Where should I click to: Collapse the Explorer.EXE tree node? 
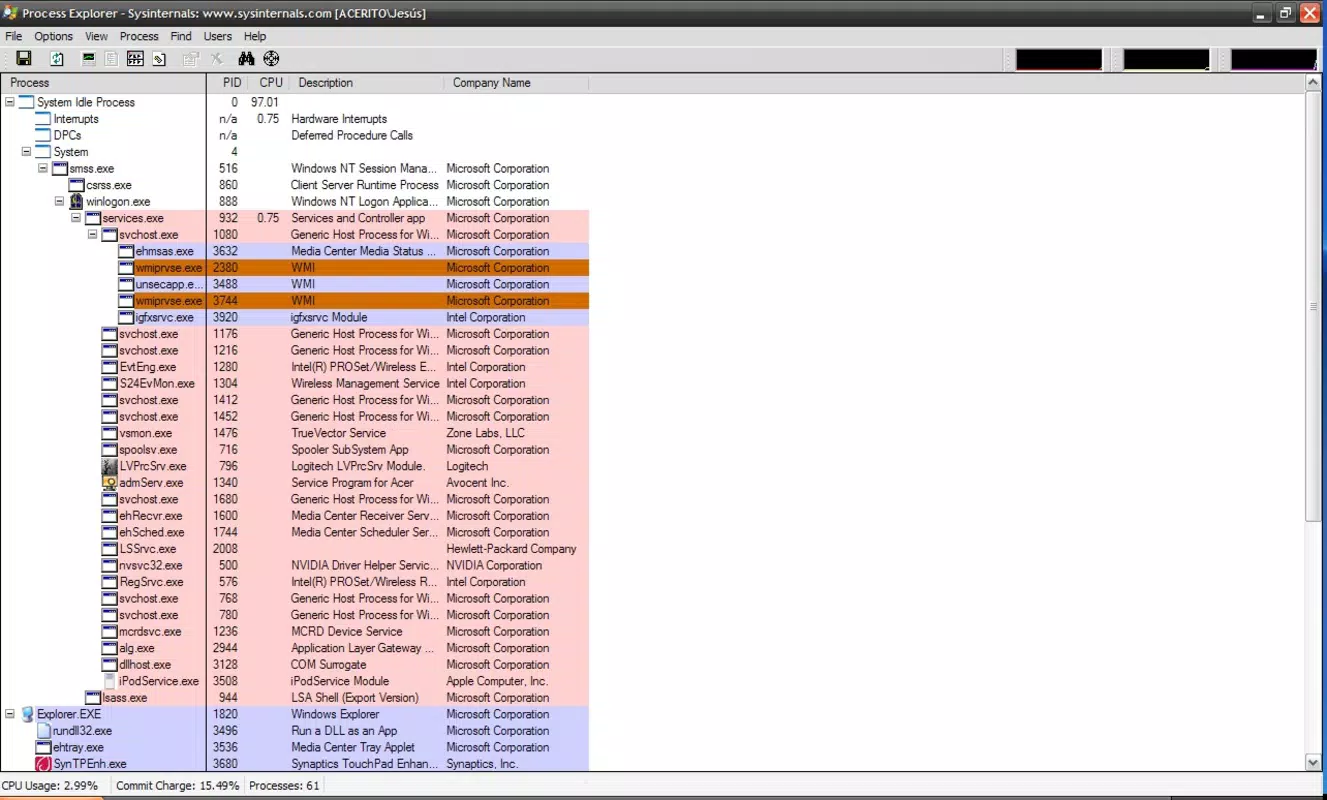point(10,714)
